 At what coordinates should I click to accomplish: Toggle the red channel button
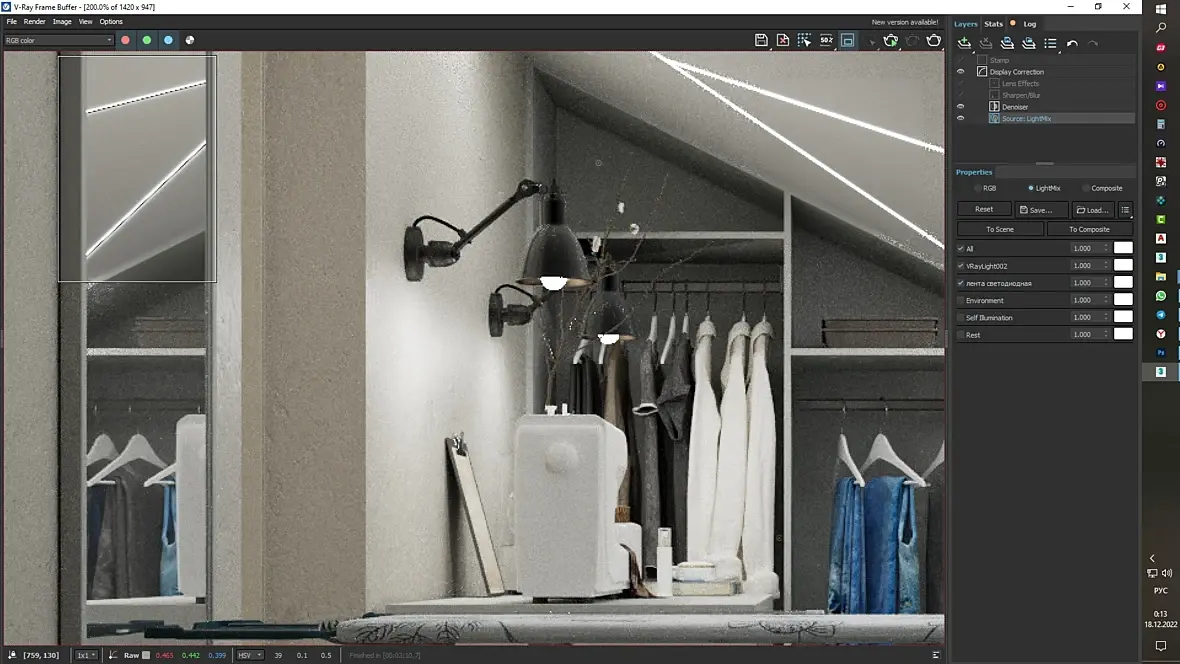(x=126, y=40)
